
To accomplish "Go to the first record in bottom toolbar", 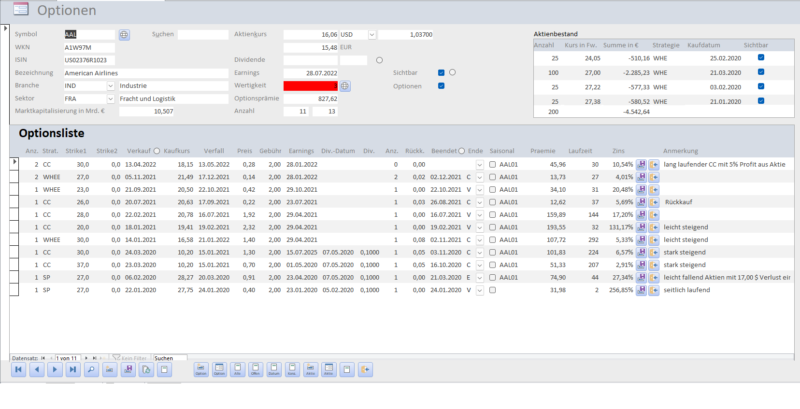I will [19, 370].
